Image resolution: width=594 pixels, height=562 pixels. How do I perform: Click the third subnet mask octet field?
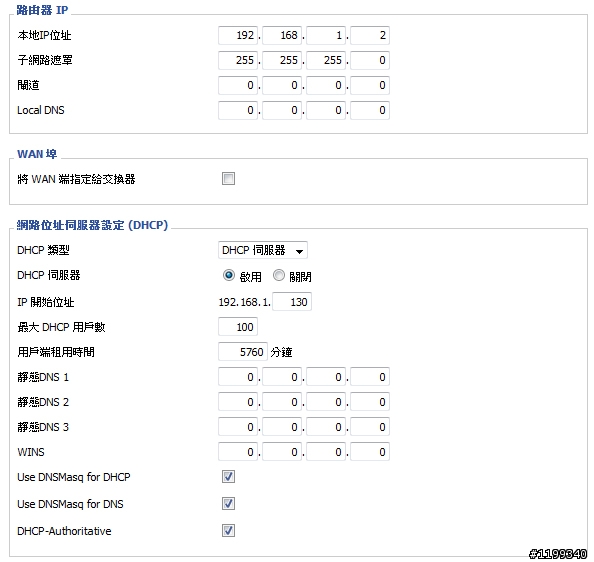coord(326,60)
